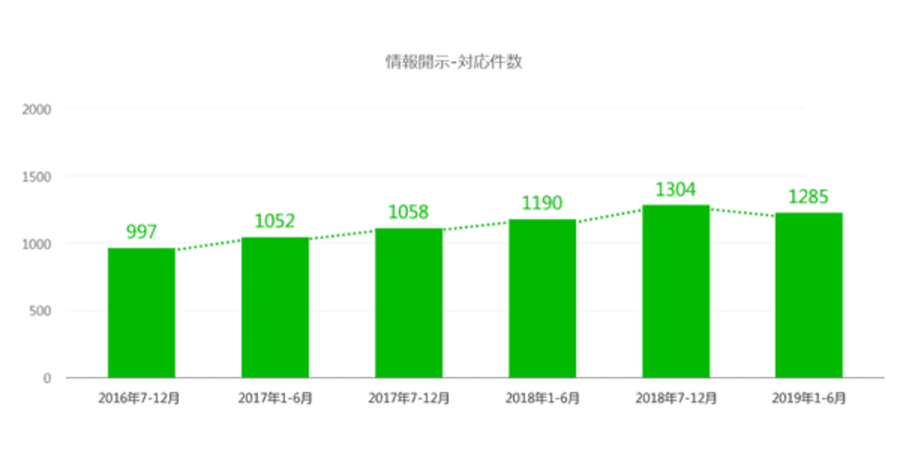Click the 997 data label
The image size is (900, 473).
point(141,231)
